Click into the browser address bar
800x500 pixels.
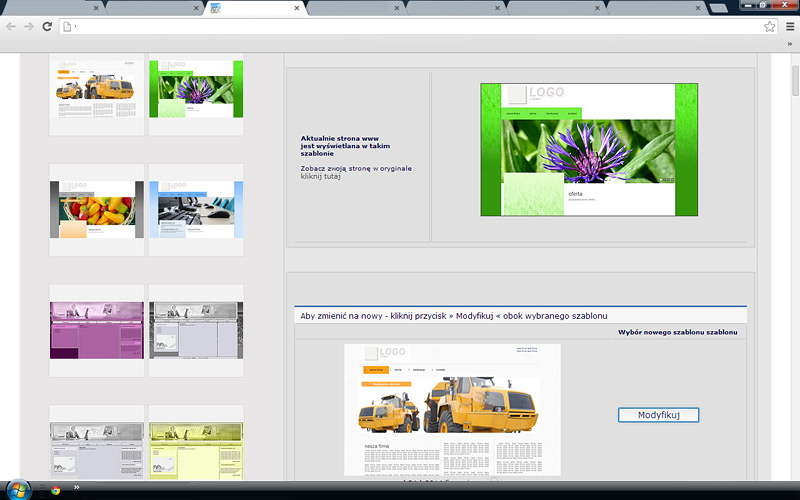[400, 26]
